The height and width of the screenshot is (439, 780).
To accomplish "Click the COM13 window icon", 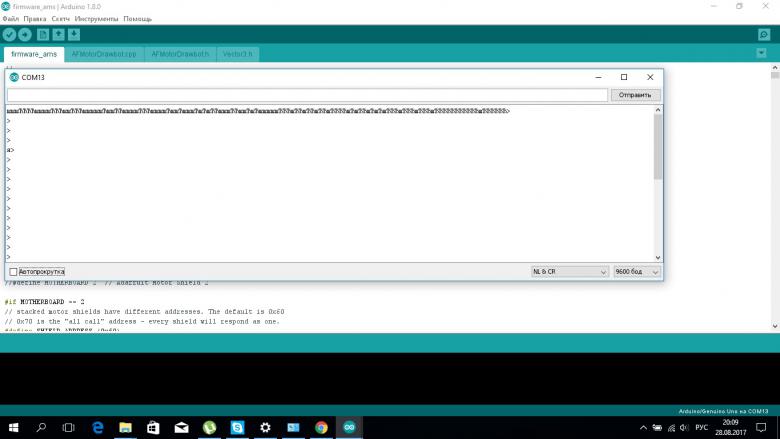I will (14, 78).
